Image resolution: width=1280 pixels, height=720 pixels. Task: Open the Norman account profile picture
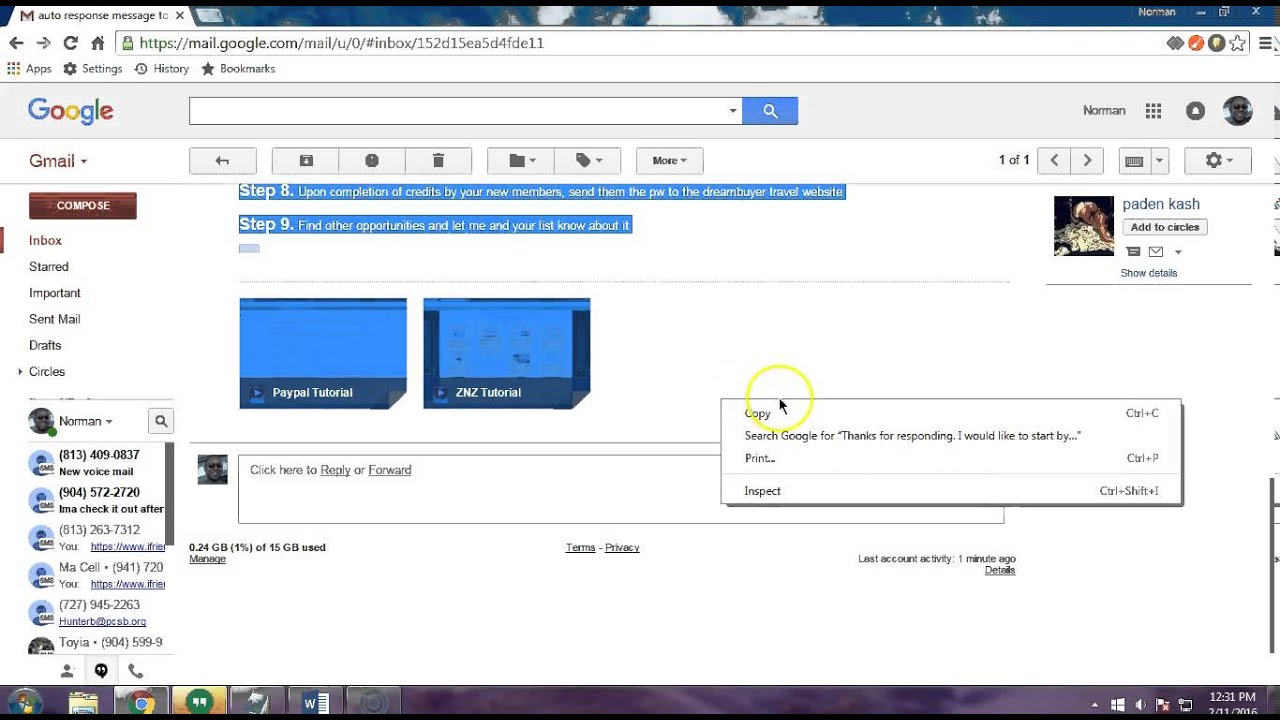point(1238,111)
